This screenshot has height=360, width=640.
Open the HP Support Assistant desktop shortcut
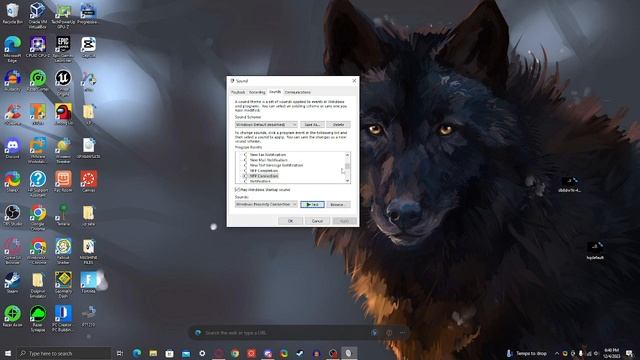(x=38, y=184)
